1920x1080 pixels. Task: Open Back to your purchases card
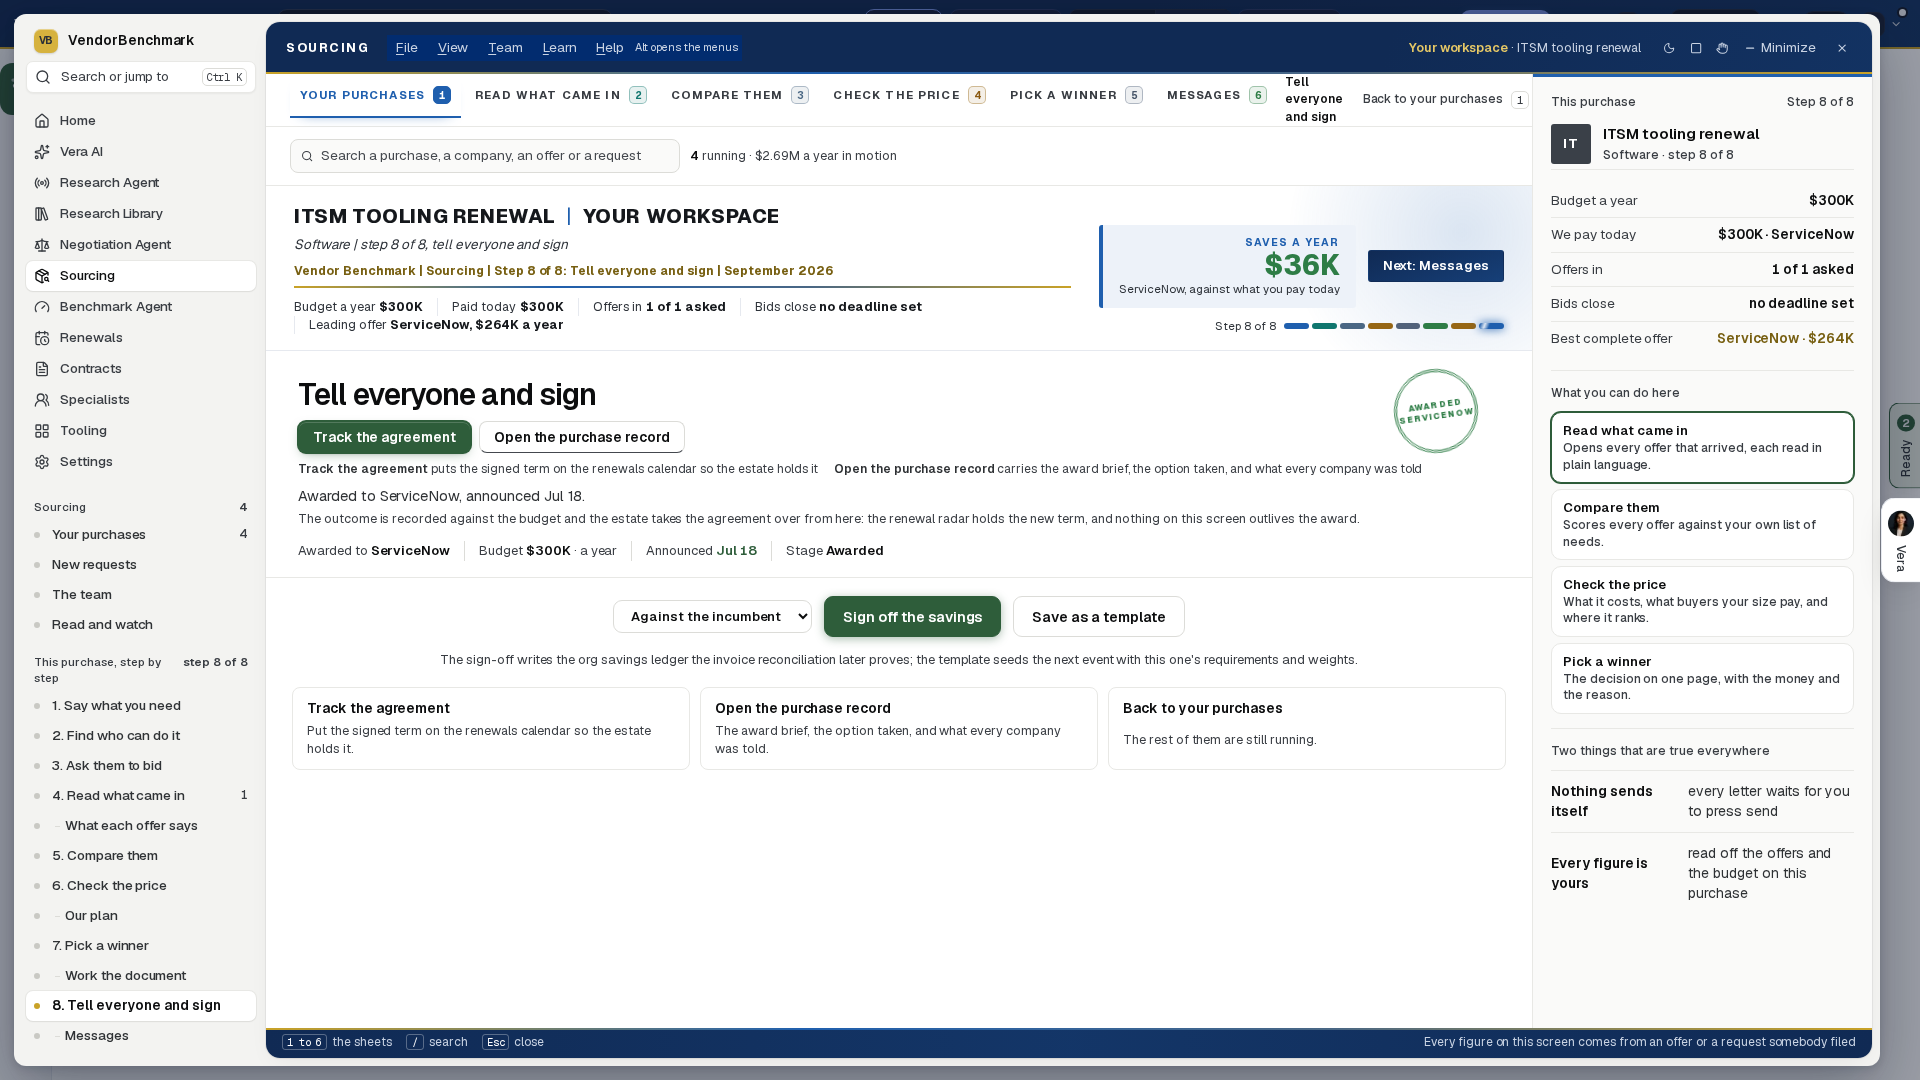coord(1306,728)
